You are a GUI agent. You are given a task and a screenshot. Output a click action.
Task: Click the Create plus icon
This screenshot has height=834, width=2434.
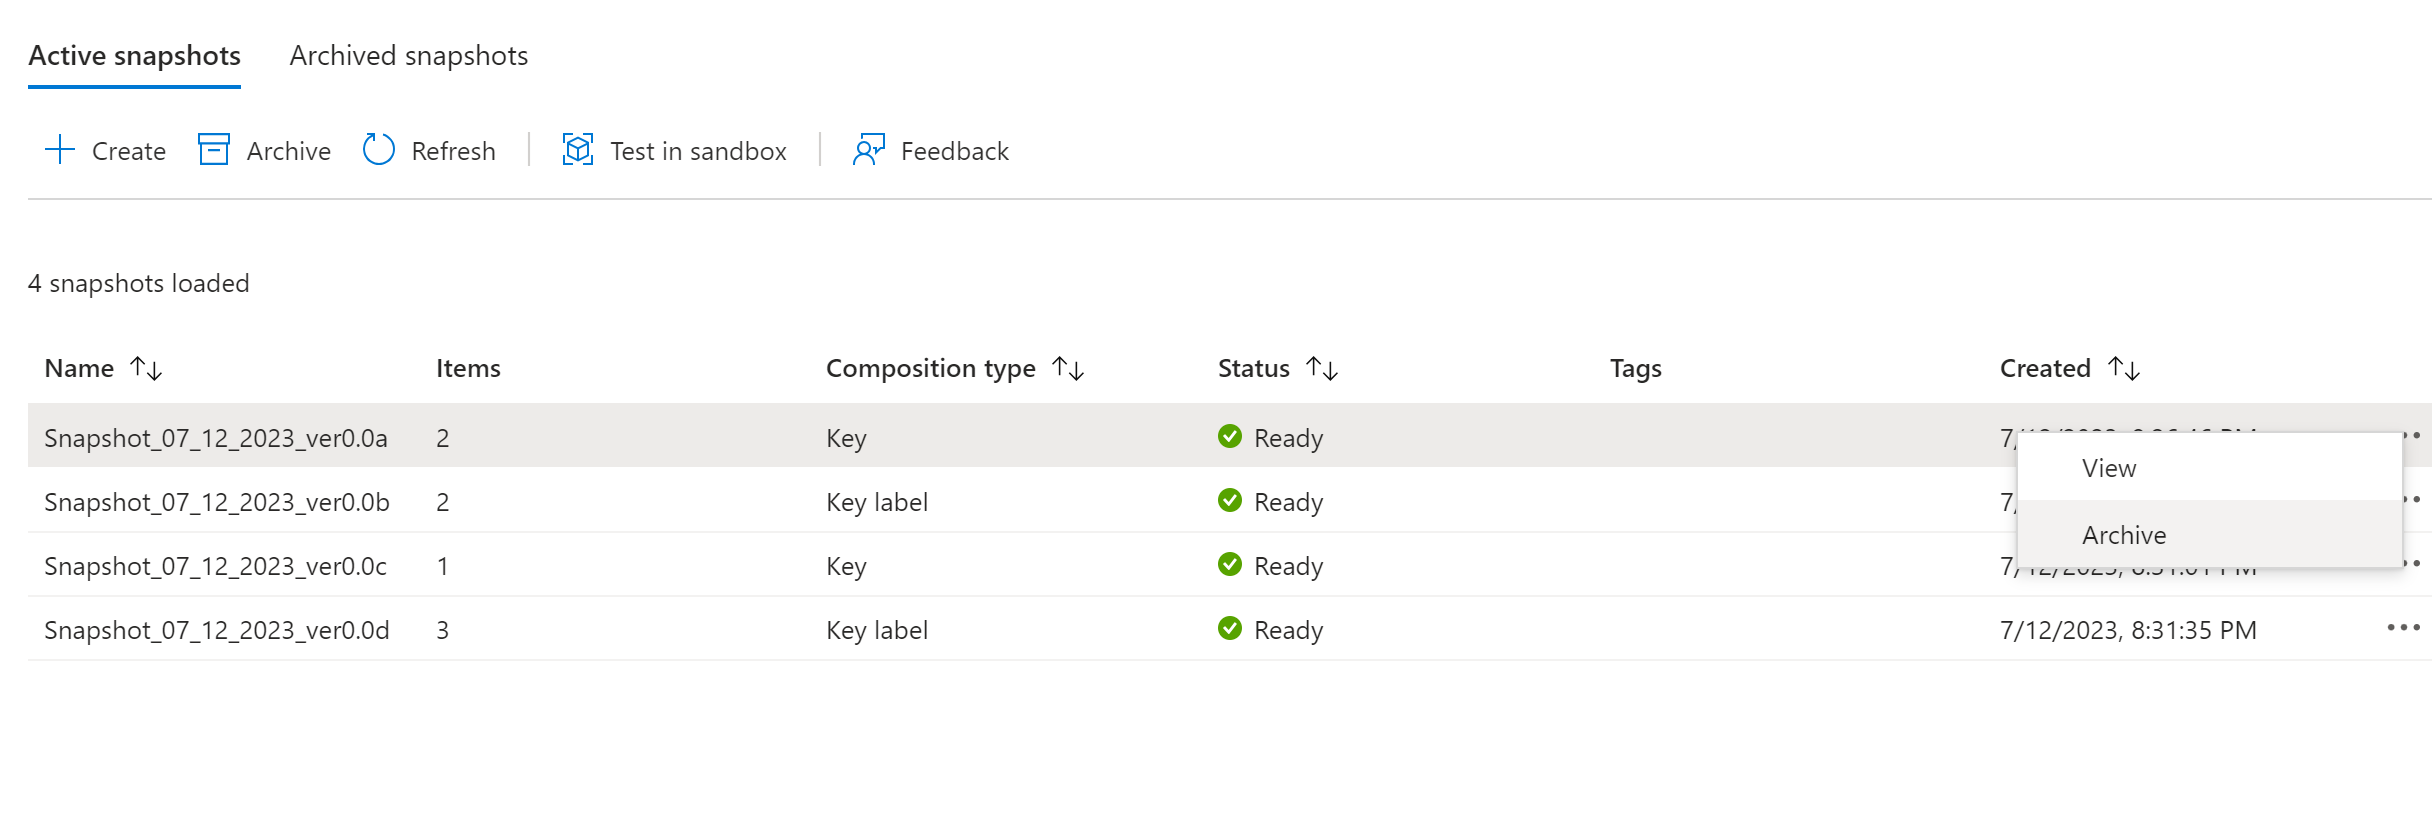(60, 150)
